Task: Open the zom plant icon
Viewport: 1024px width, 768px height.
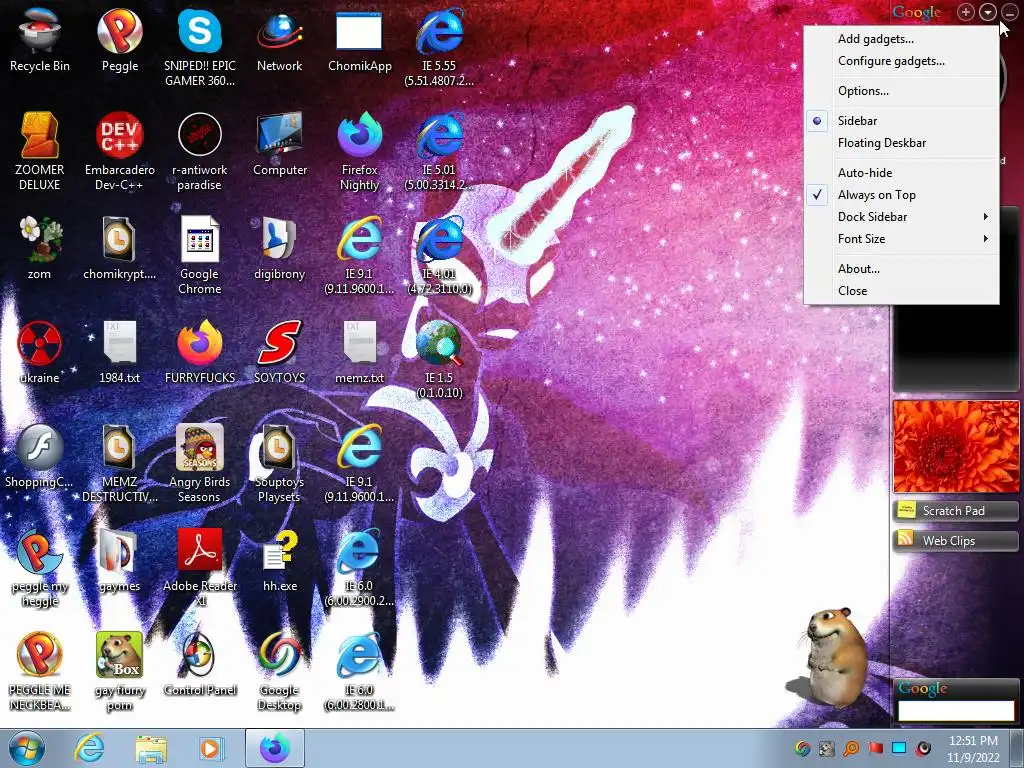Action: tap(39, 248)
